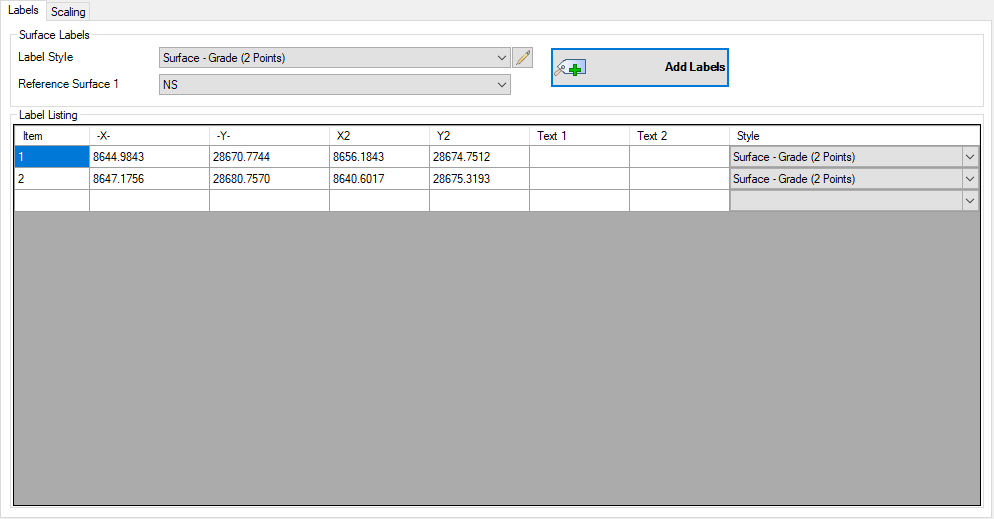Click X2 value 8656.1843 cell
The height and width of the screenshot is (519, 994).
point(379,157)
